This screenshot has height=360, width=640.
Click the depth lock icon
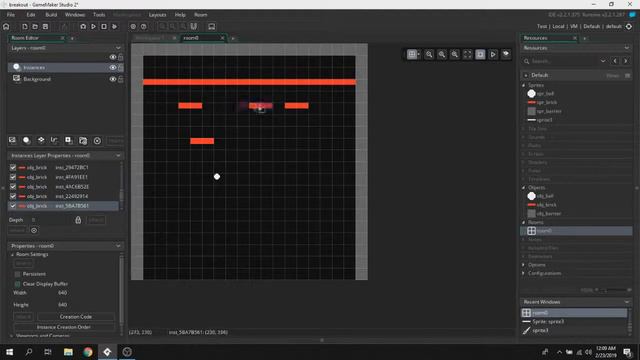(x=78, y=220)
